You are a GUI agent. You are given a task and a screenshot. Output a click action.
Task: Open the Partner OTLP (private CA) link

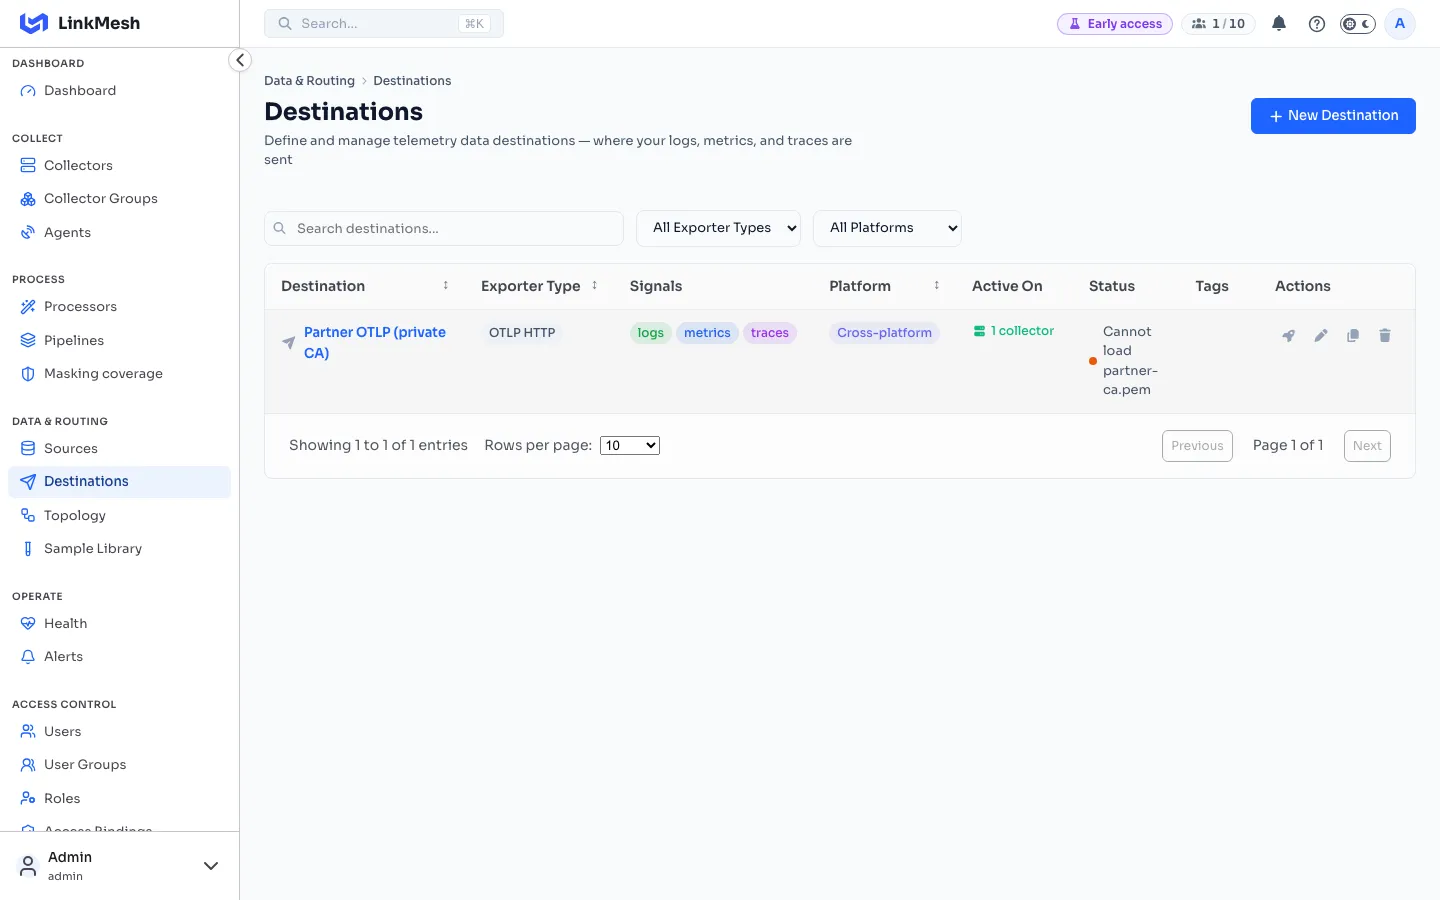pos(375,342)
